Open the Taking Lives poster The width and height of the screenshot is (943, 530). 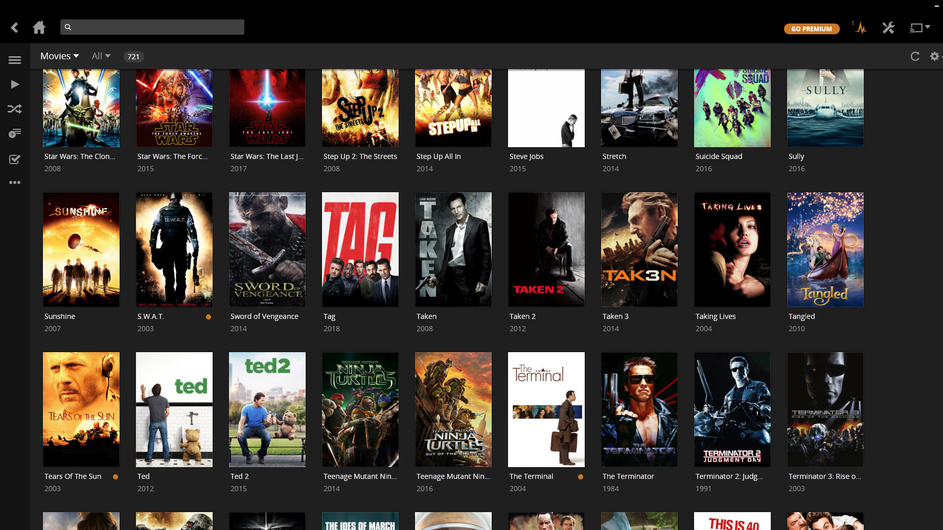[x=732, y=250]
